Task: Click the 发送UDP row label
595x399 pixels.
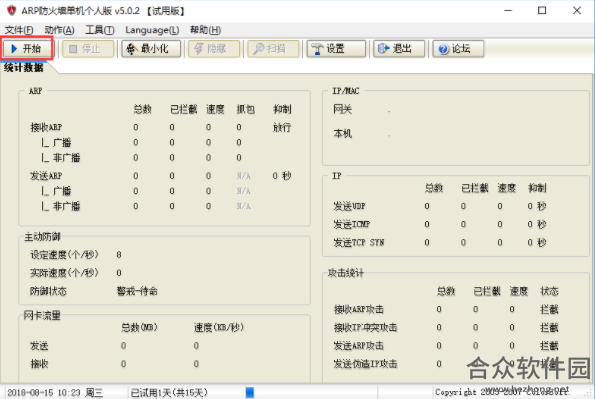Action: click(349, 206)
